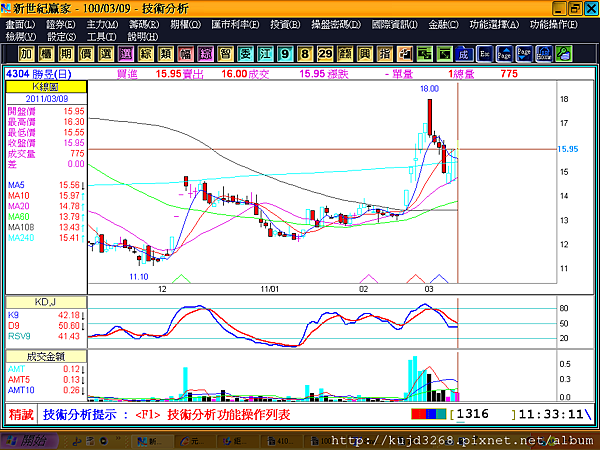Screen dimensions: 600x450
Task: Click the orange icon after 指
Action: [404, 54]
